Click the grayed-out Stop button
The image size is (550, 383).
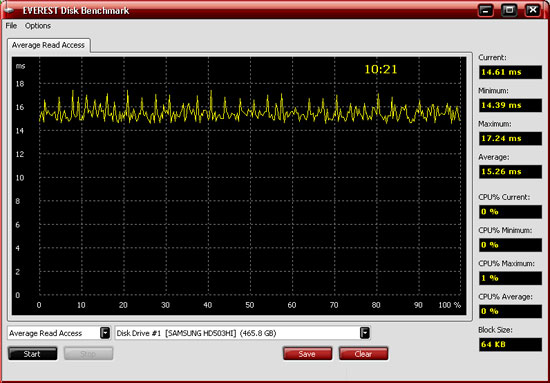coord(88,354)
